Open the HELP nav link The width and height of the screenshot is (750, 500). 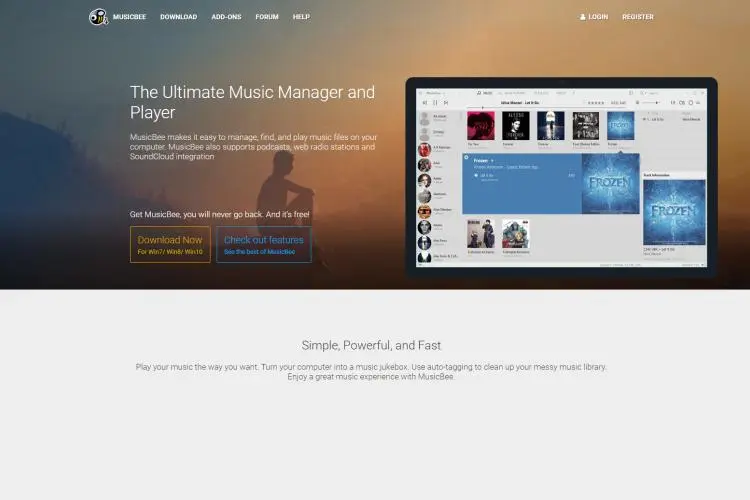click(301, 17)
